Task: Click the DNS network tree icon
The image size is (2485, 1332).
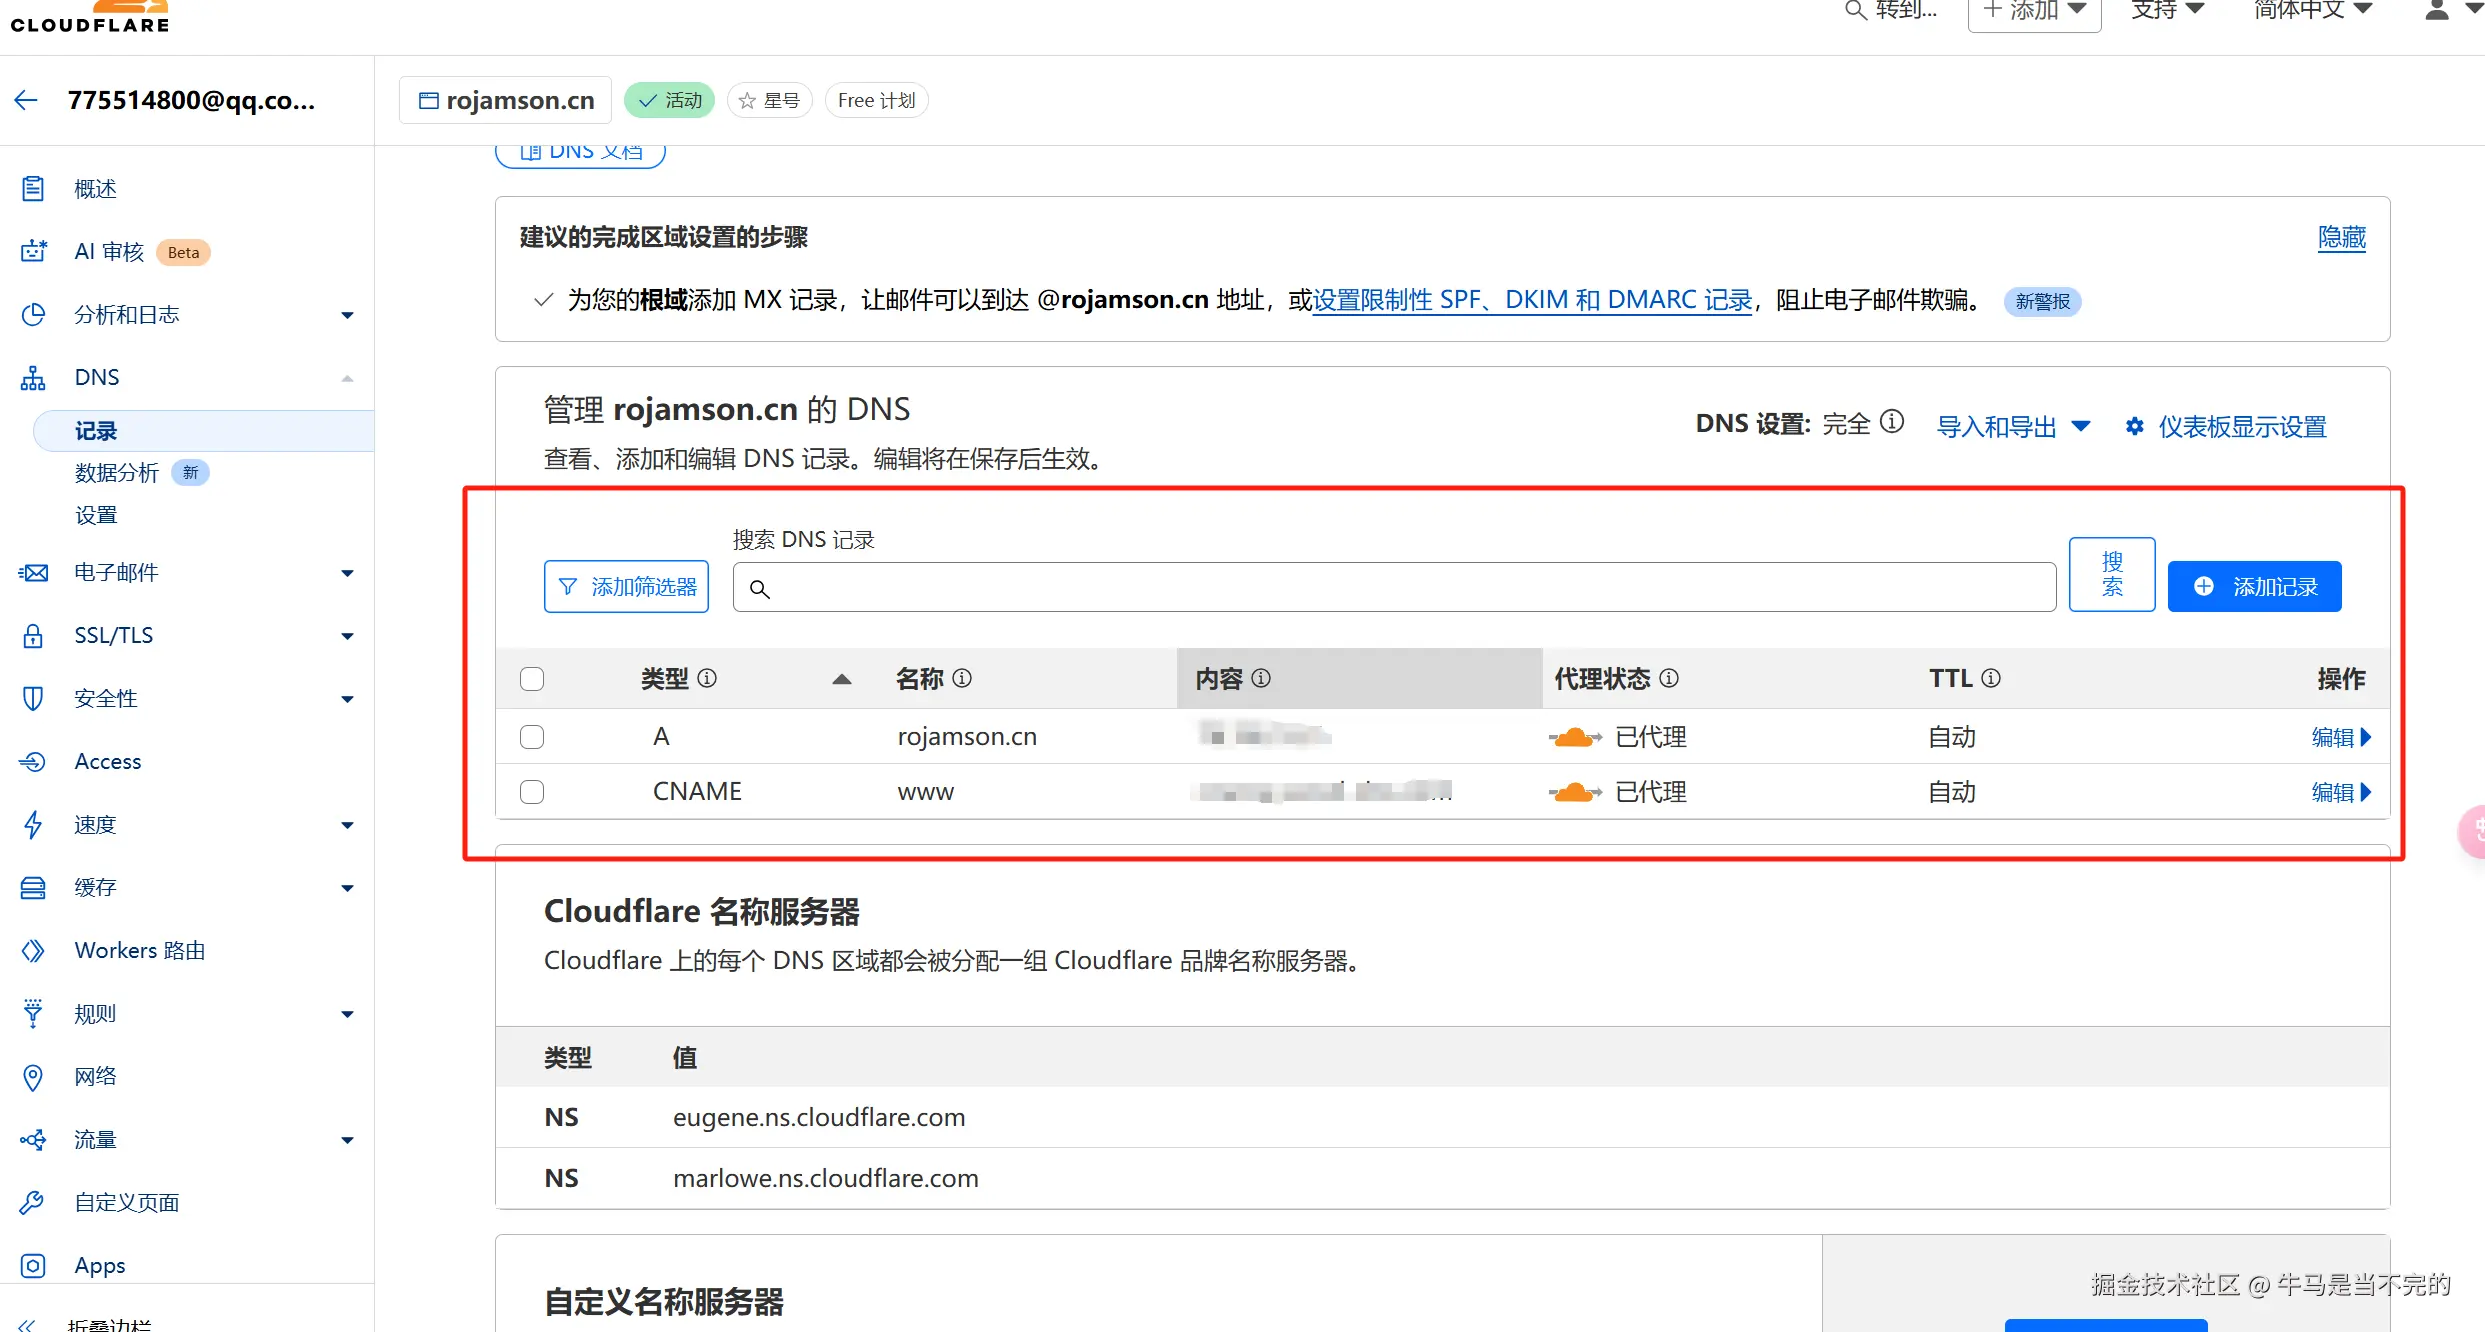Action: tap(33, 377)
